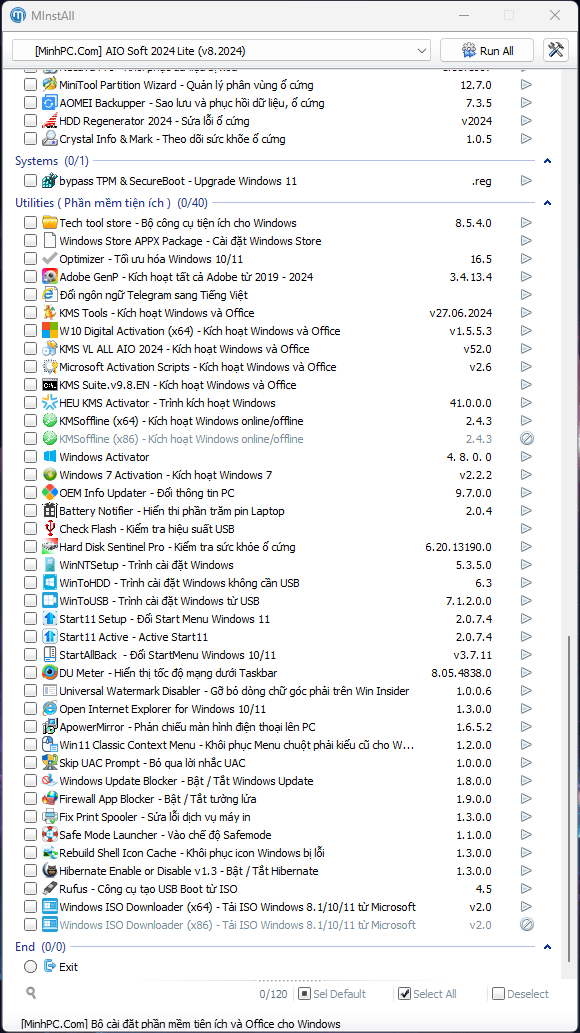Select the ApowerMirror row text
This screenshot has height=1033, width=580.
(x=187, y=727)
